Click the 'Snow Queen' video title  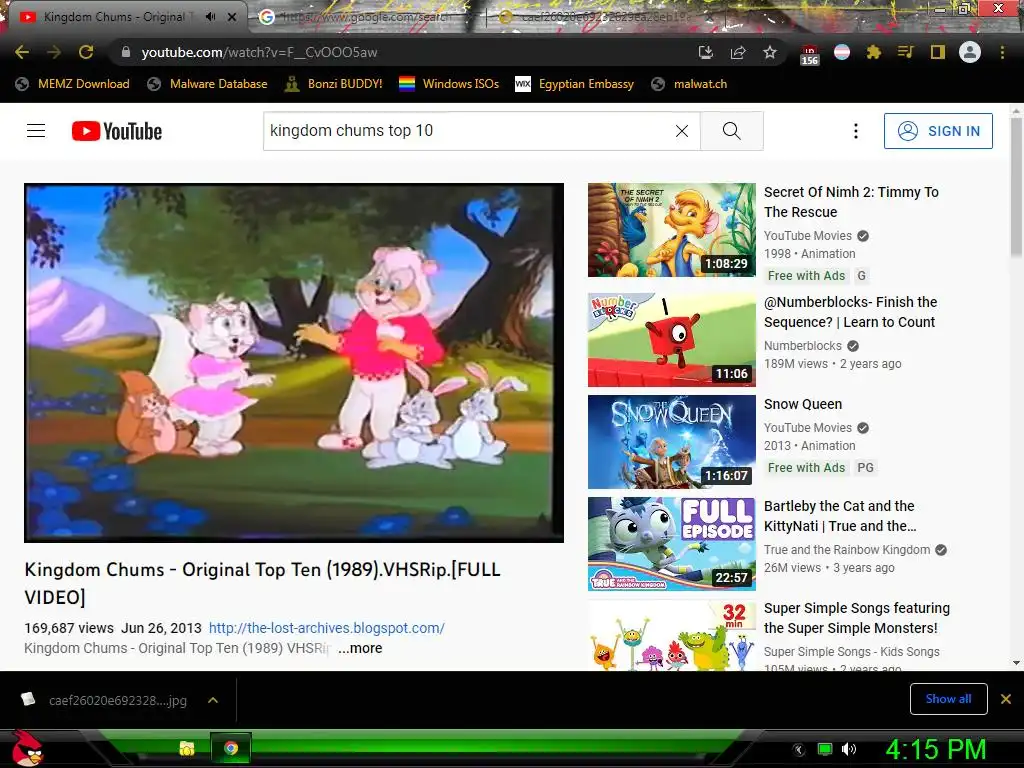(x=803, y=404)
